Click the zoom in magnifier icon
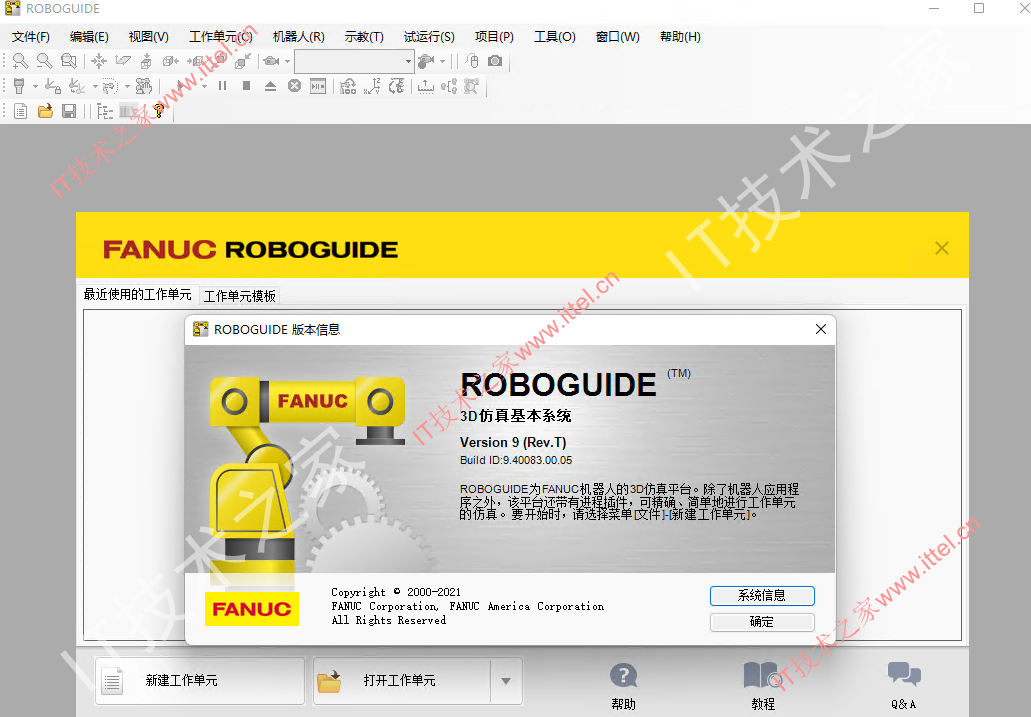This screenshot has height=717, width=1031. coord(20,61)
